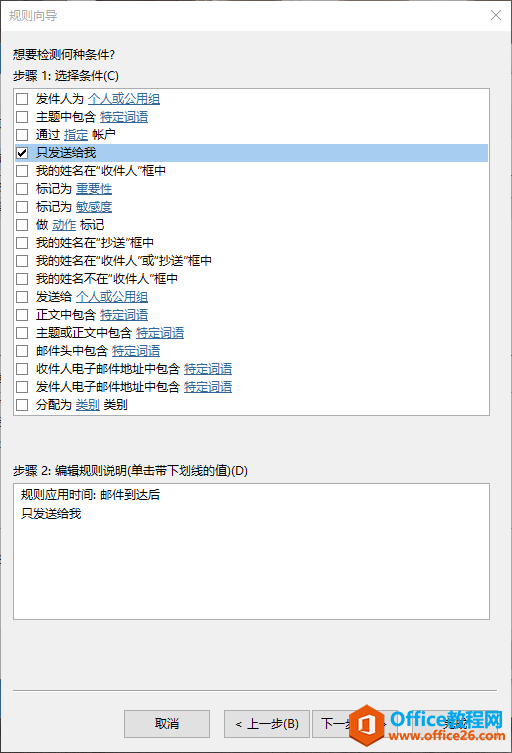This screenshot has height=753, width=512.
Task: Enable the 分配为 类别 checkbox
Action: 22,405
